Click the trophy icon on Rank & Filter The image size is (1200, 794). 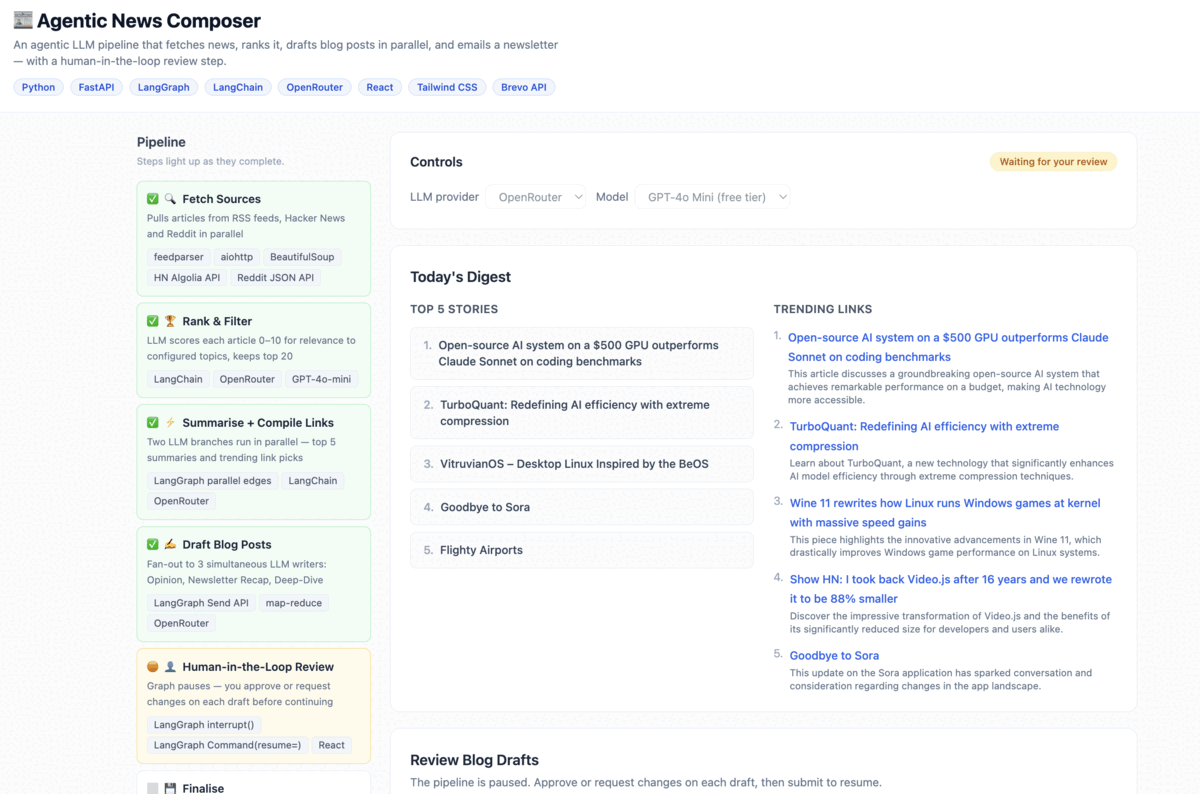pos(170,321)
